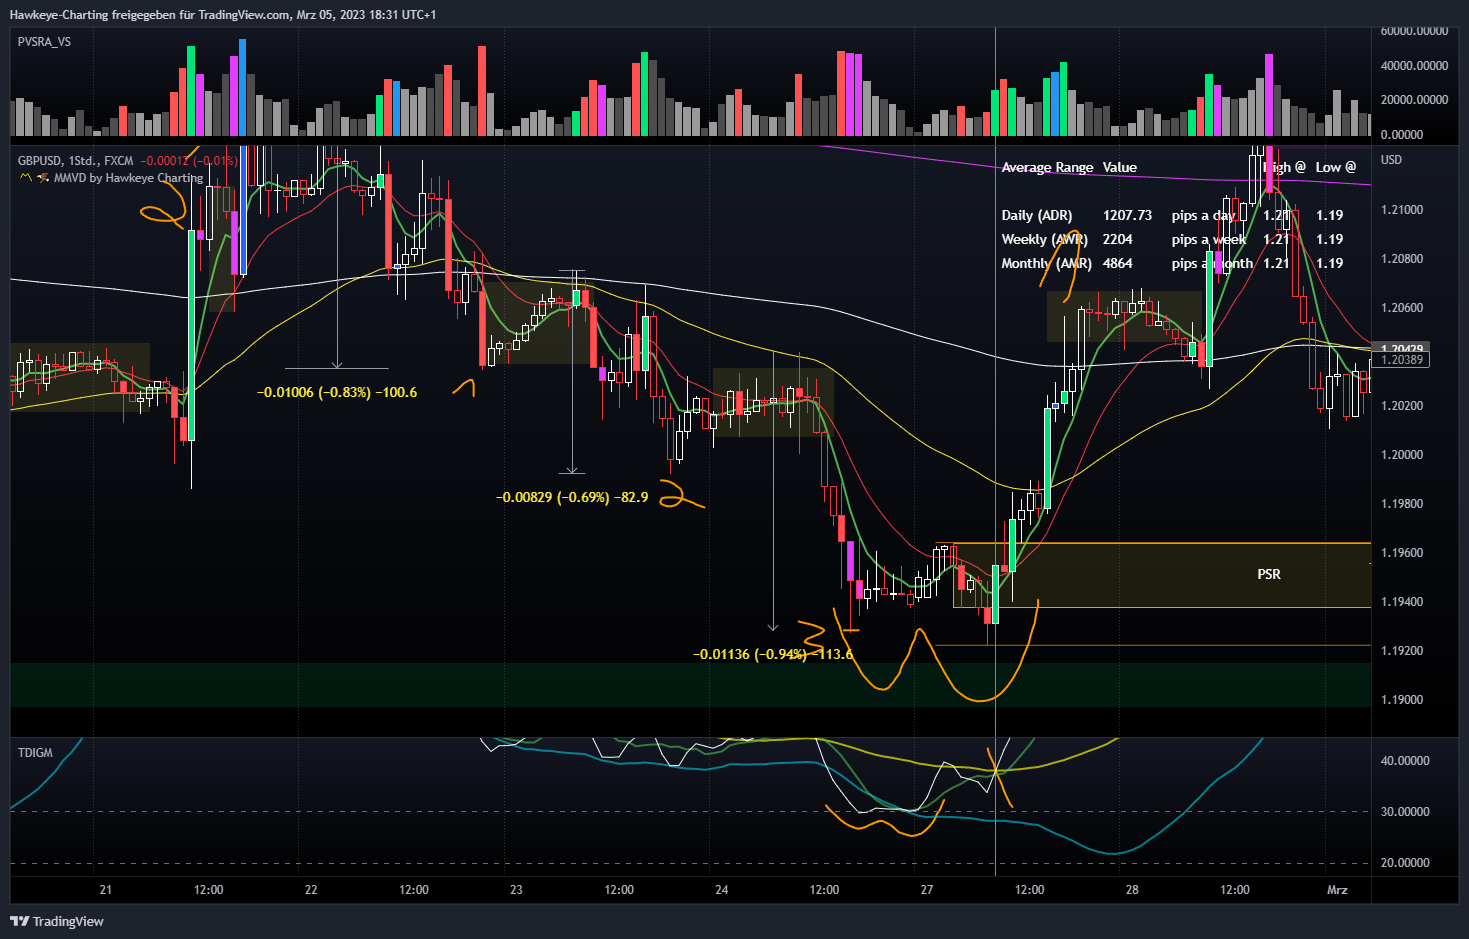This screenshot has width=1469, height=939.
Task: Click the Daily (ADR) row label
Action: pyautogui.click(x=1037, y=215)
